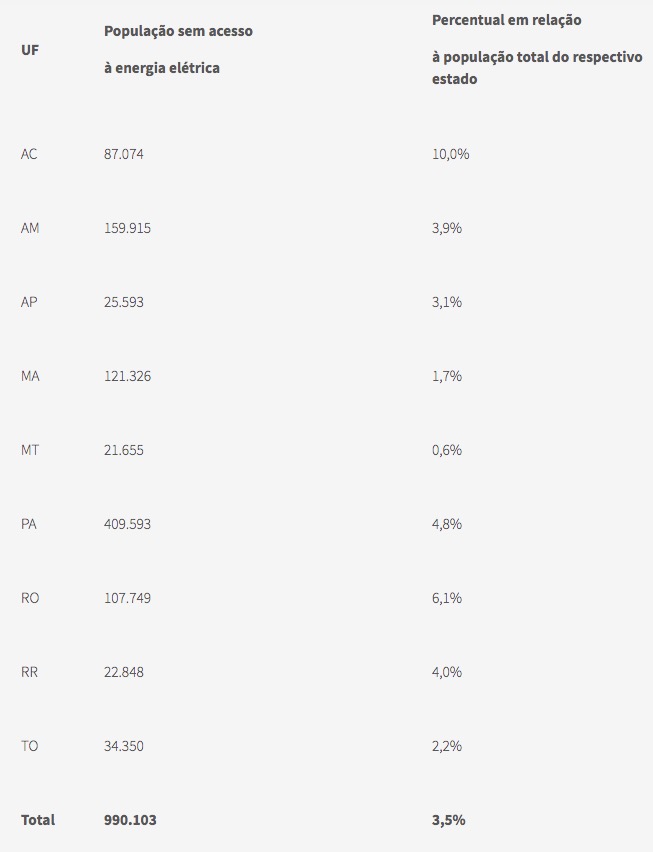Viewport: 653px width, 852px height.
Task: Select the AP state abbreviation
Action: click(x=29, y=302)
